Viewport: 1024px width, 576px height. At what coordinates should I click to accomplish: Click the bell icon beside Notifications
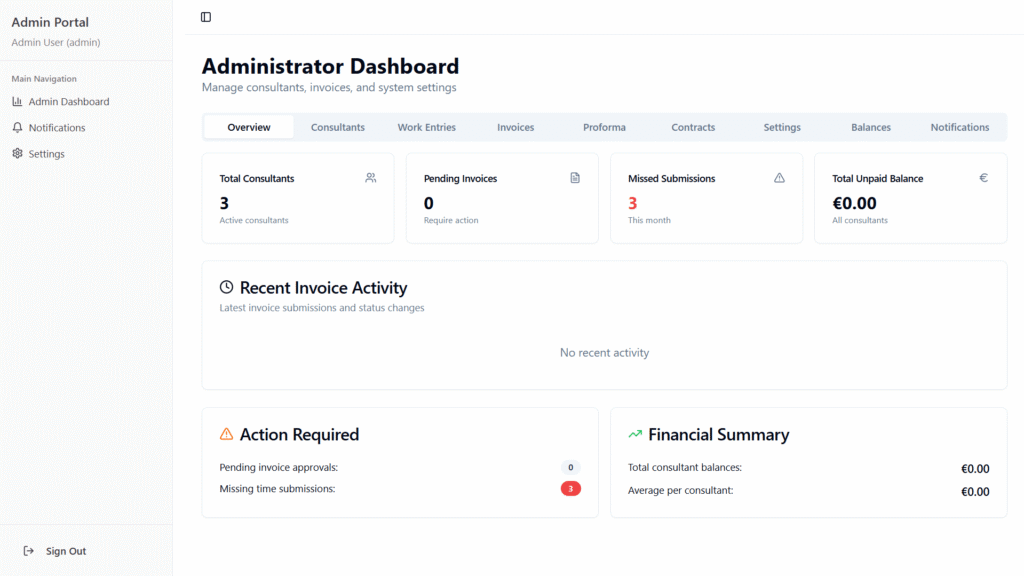pos(17,128)
